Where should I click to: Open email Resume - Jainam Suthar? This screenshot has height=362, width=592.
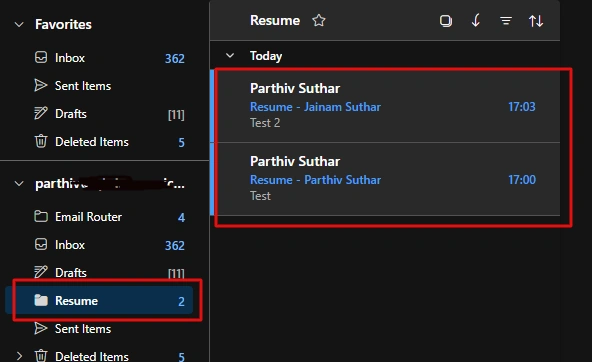coord(385,106)
